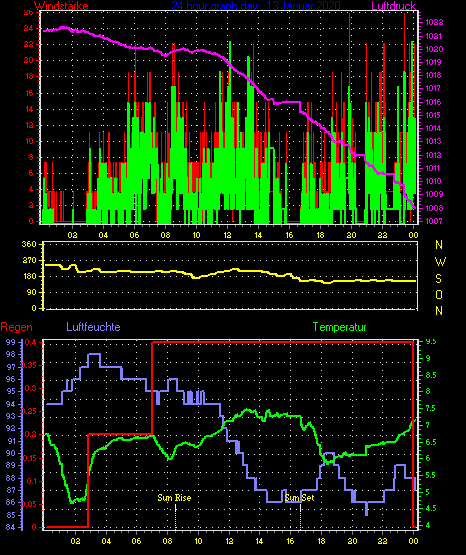466x555 pixels.
Task: Click the humidity scale value '99'
Action: pos(11,342)
